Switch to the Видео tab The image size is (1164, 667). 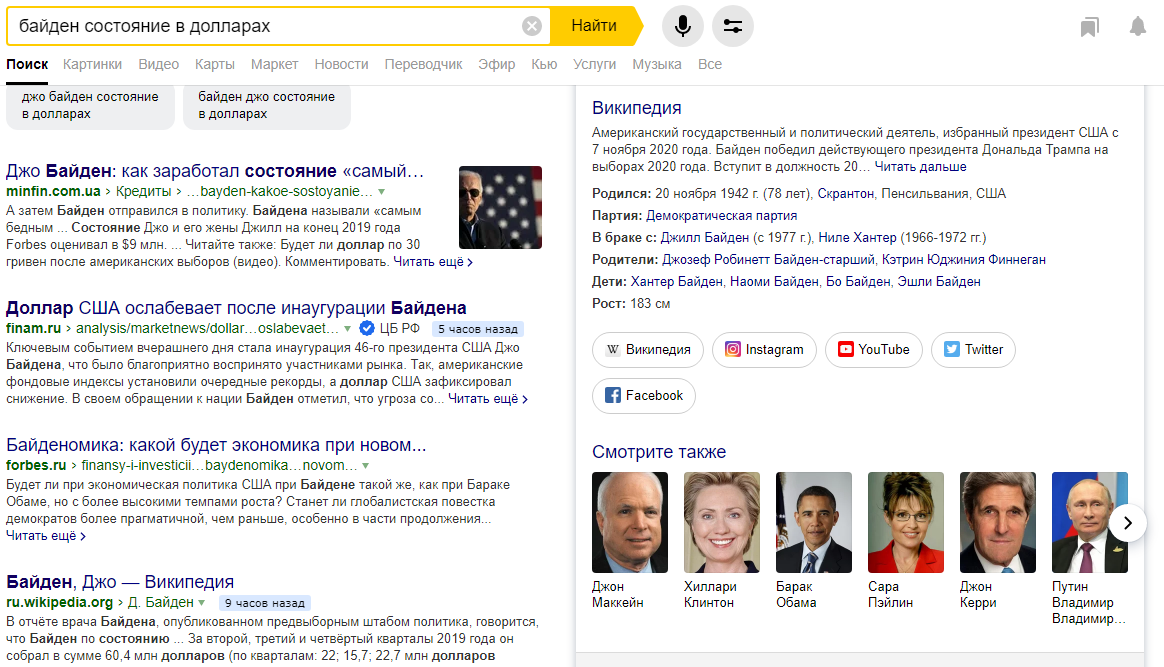click(158, 65)
